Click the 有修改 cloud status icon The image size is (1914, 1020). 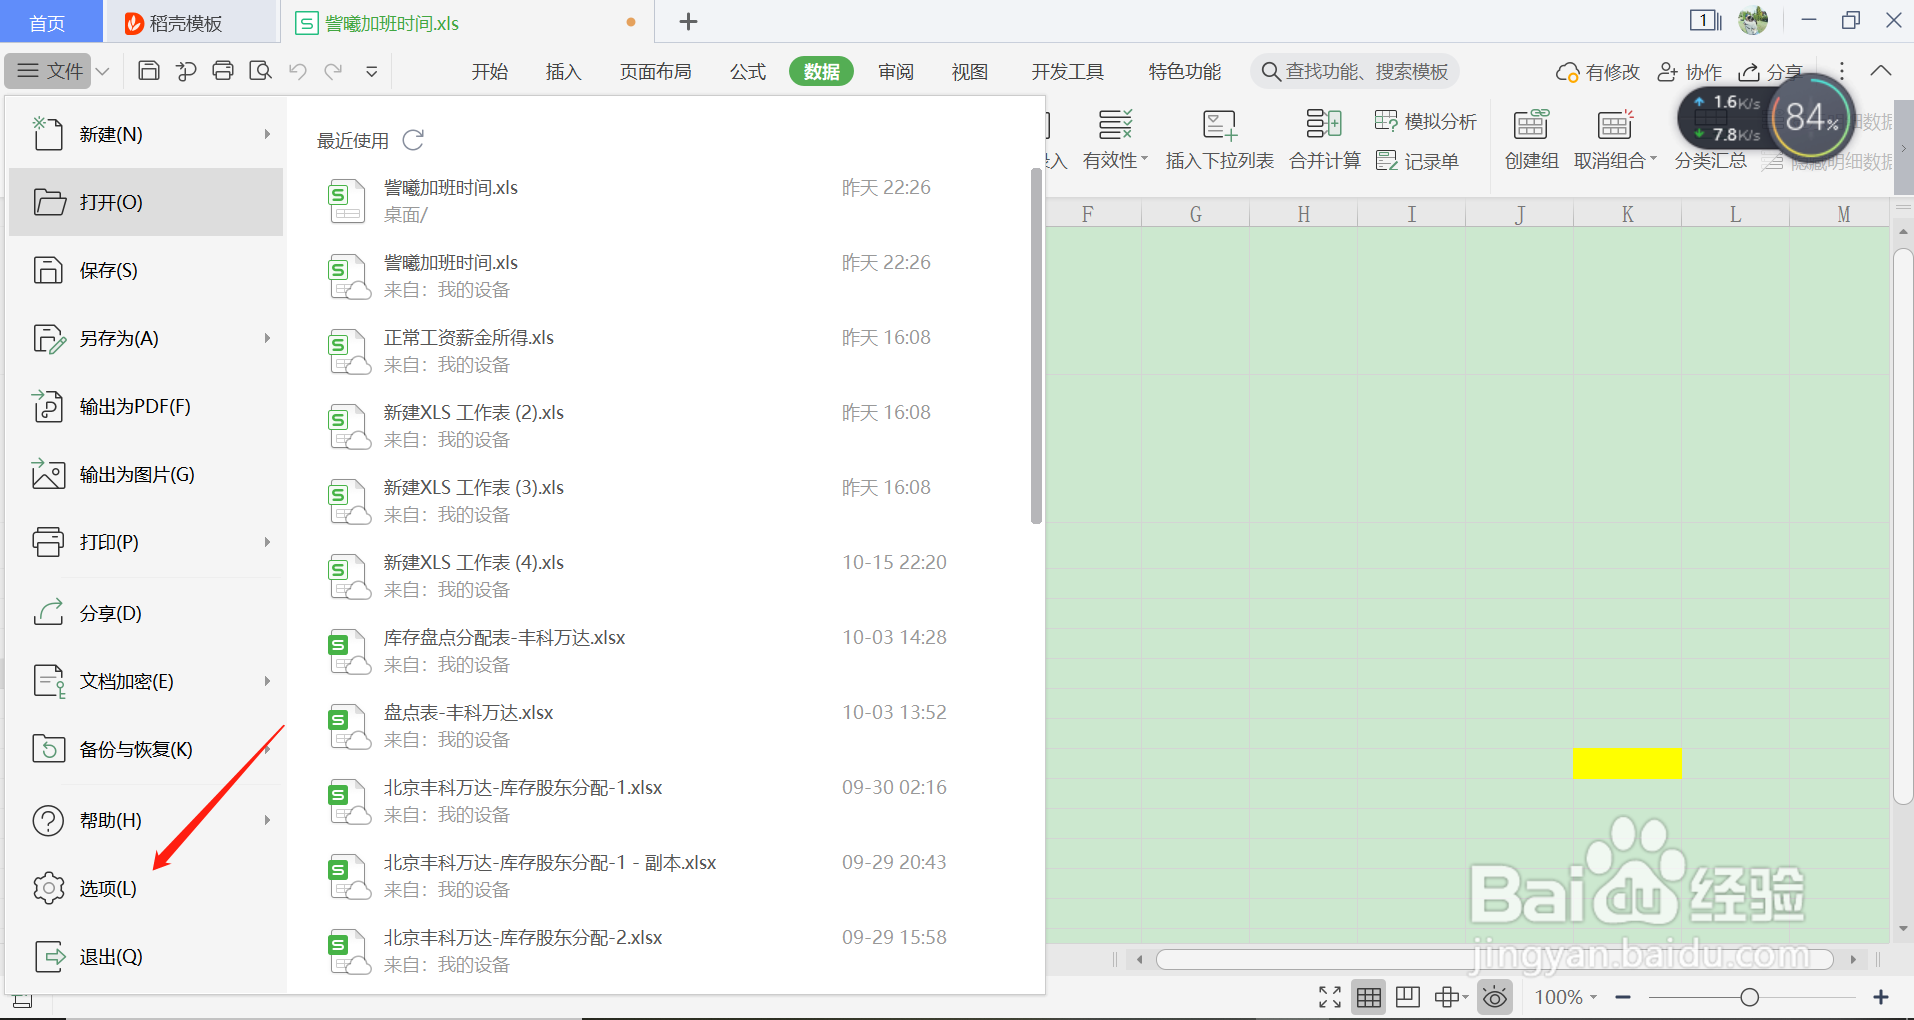pos(1597,72)
